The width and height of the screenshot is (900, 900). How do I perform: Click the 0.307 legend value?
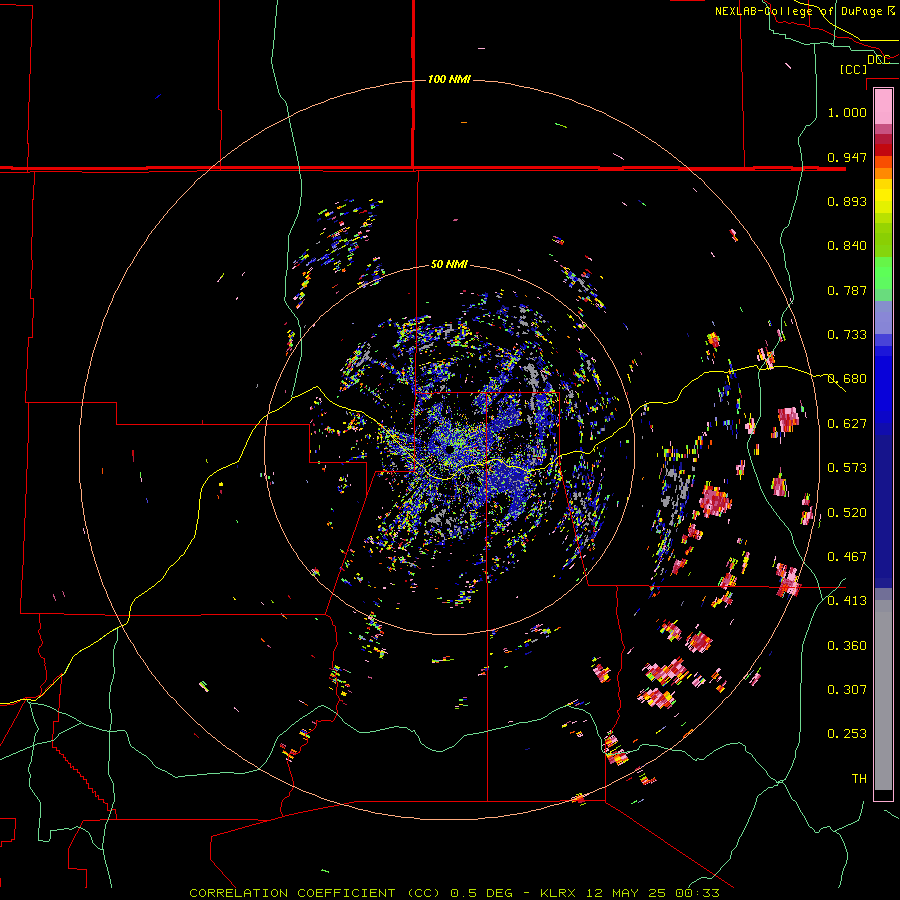847,689
